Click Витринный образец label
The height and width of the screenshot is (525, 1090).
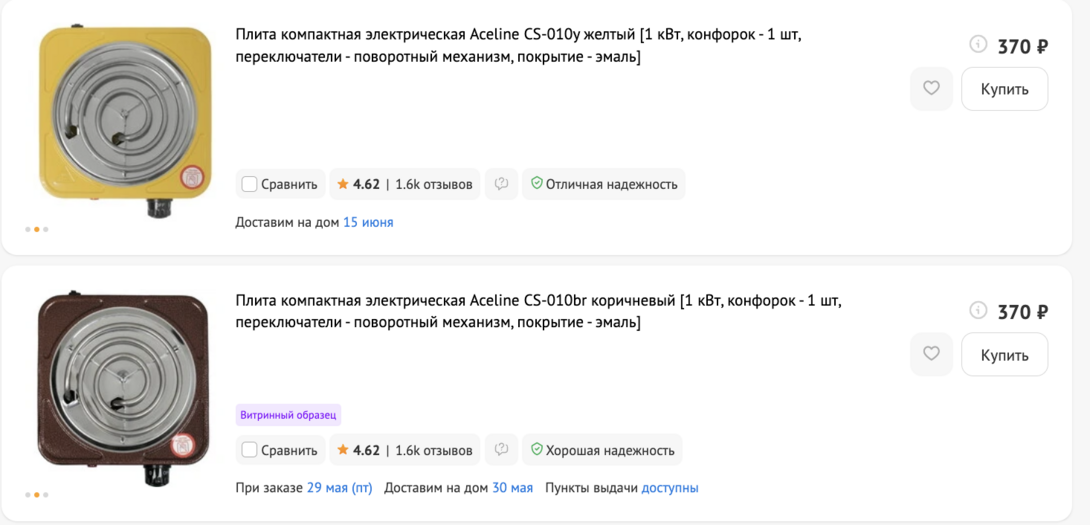click(x=288, y=415)
